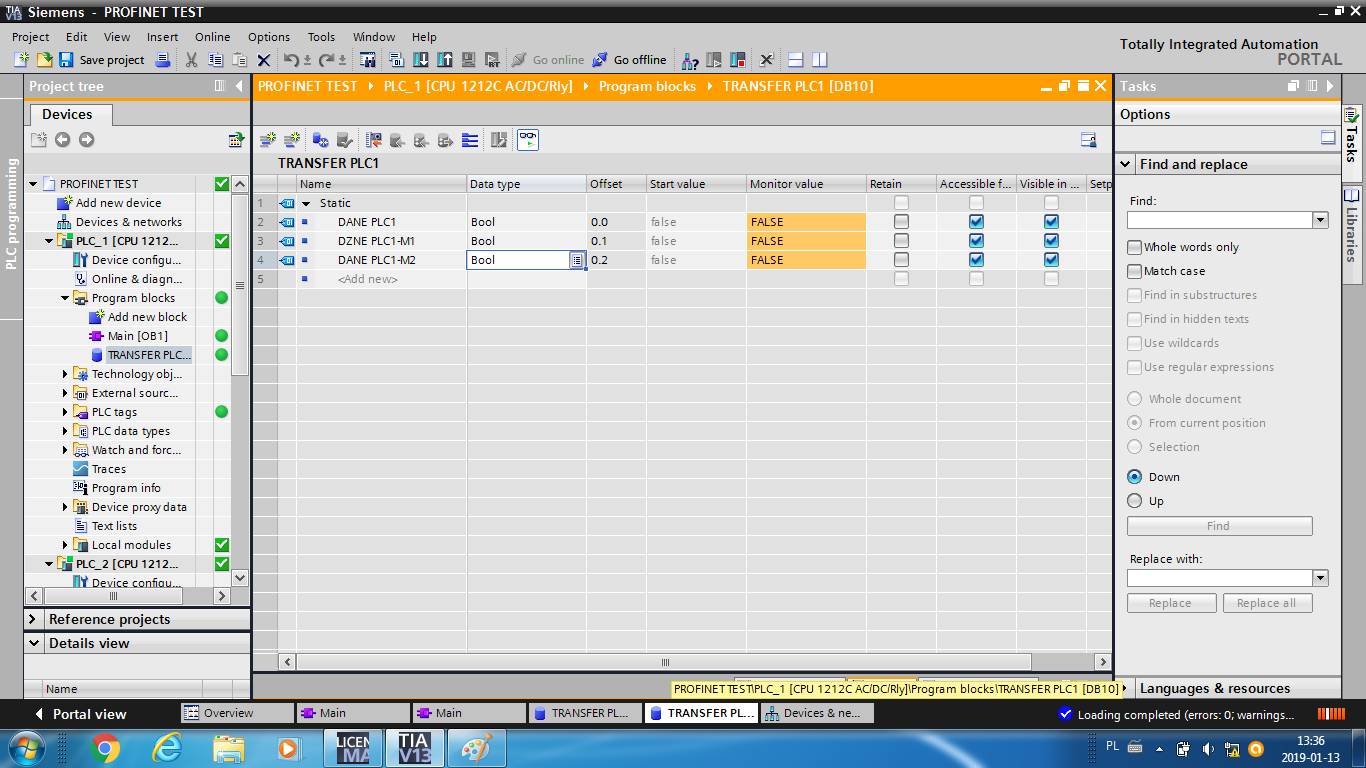This screenshot has height=768, width=1366.
Task: Switch to the Overview editor tab
Action: pos(237,713)
